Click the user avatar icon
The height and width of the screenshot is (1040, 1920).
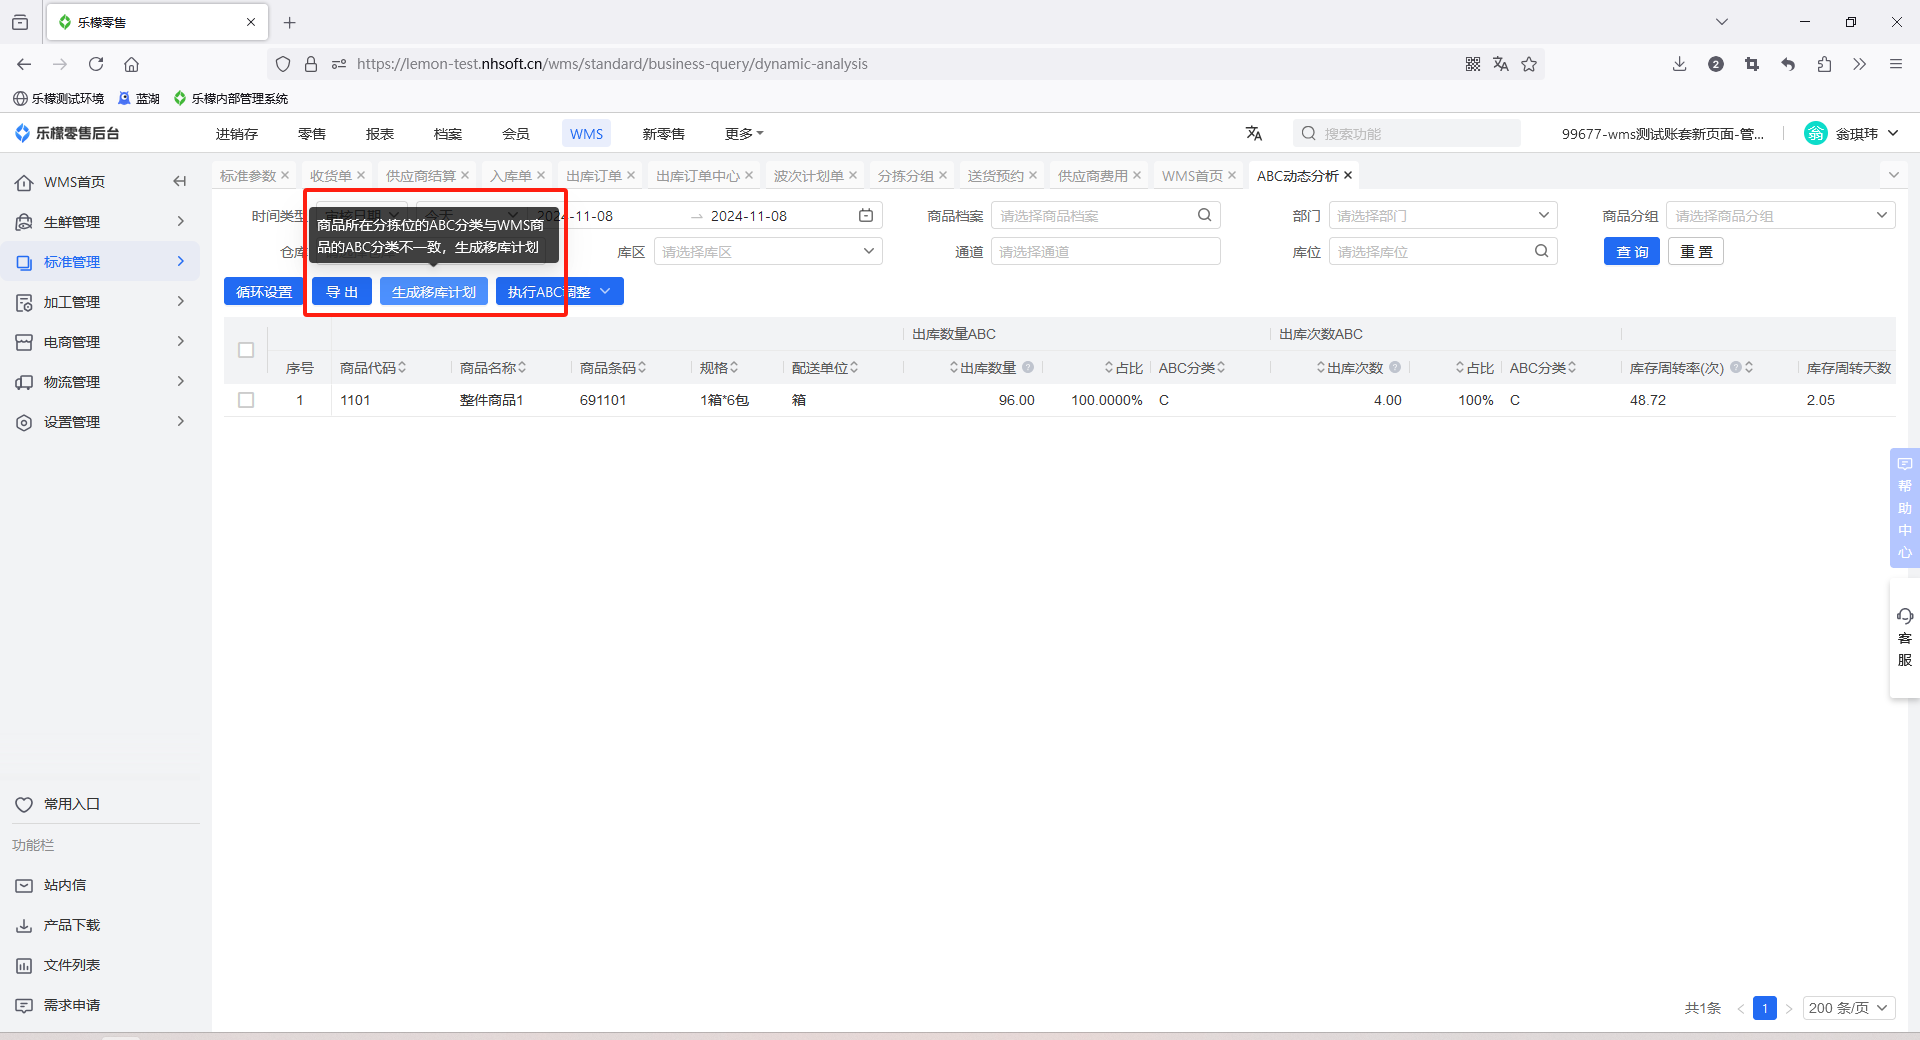click(x=1816, y=133)
